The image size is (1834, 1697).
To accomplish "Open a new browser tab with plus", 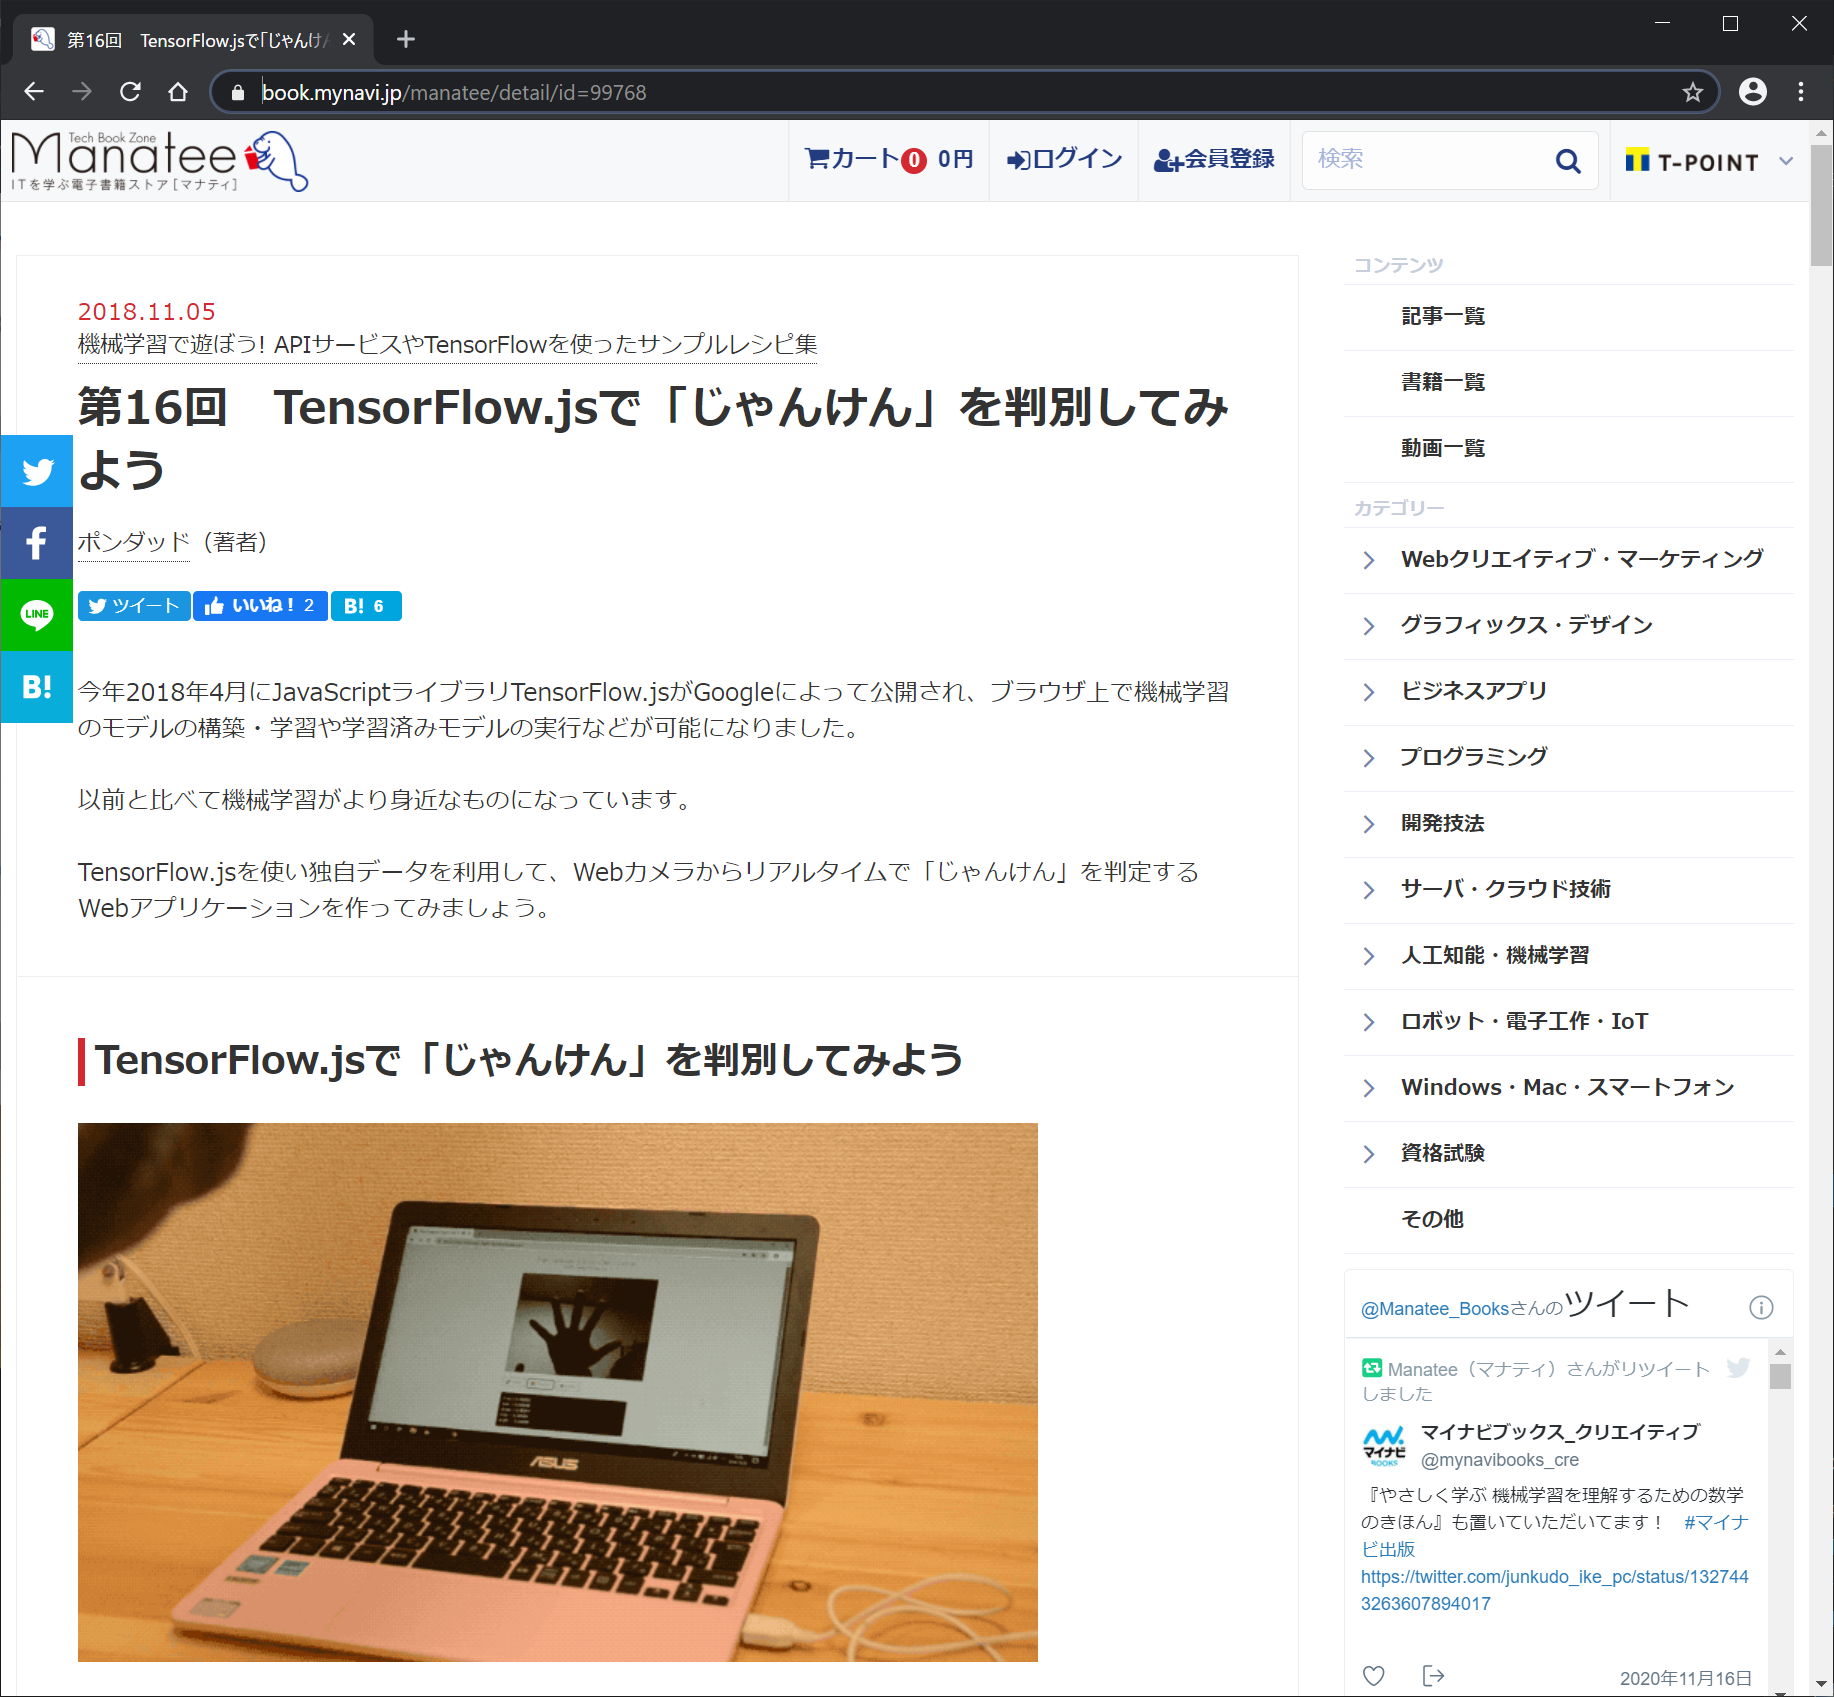I will (405, 39).
